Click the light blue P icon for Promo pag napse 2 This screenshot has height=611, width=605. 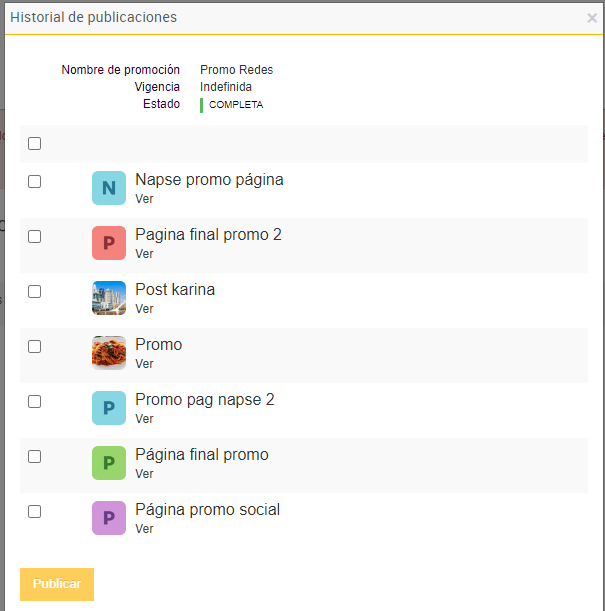tap(109, 408)
